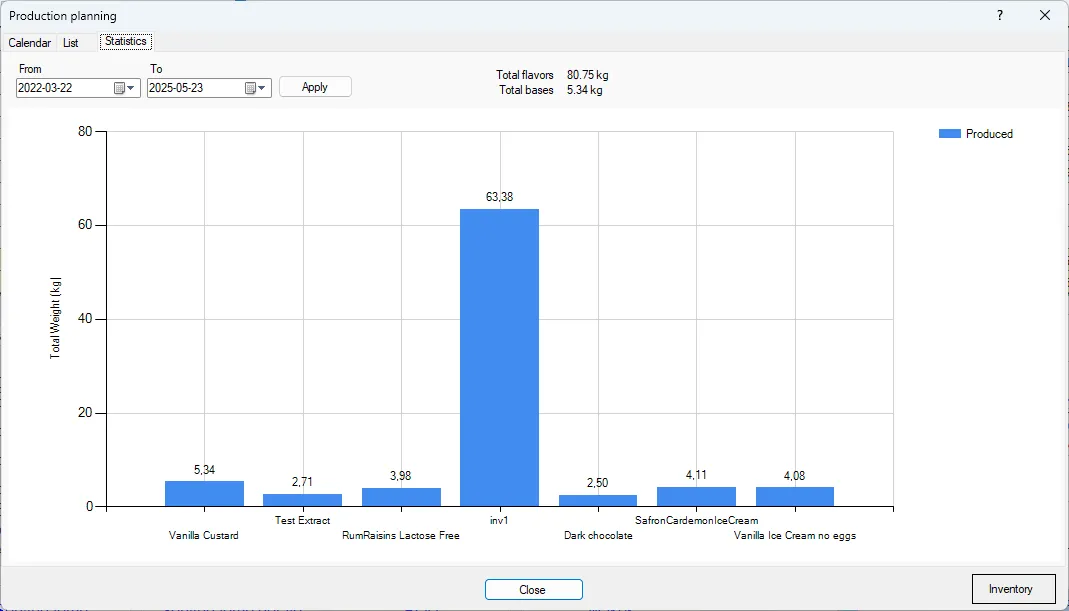Click the Vanilla Ice Cream no eggs label

(x=795, y=535)
